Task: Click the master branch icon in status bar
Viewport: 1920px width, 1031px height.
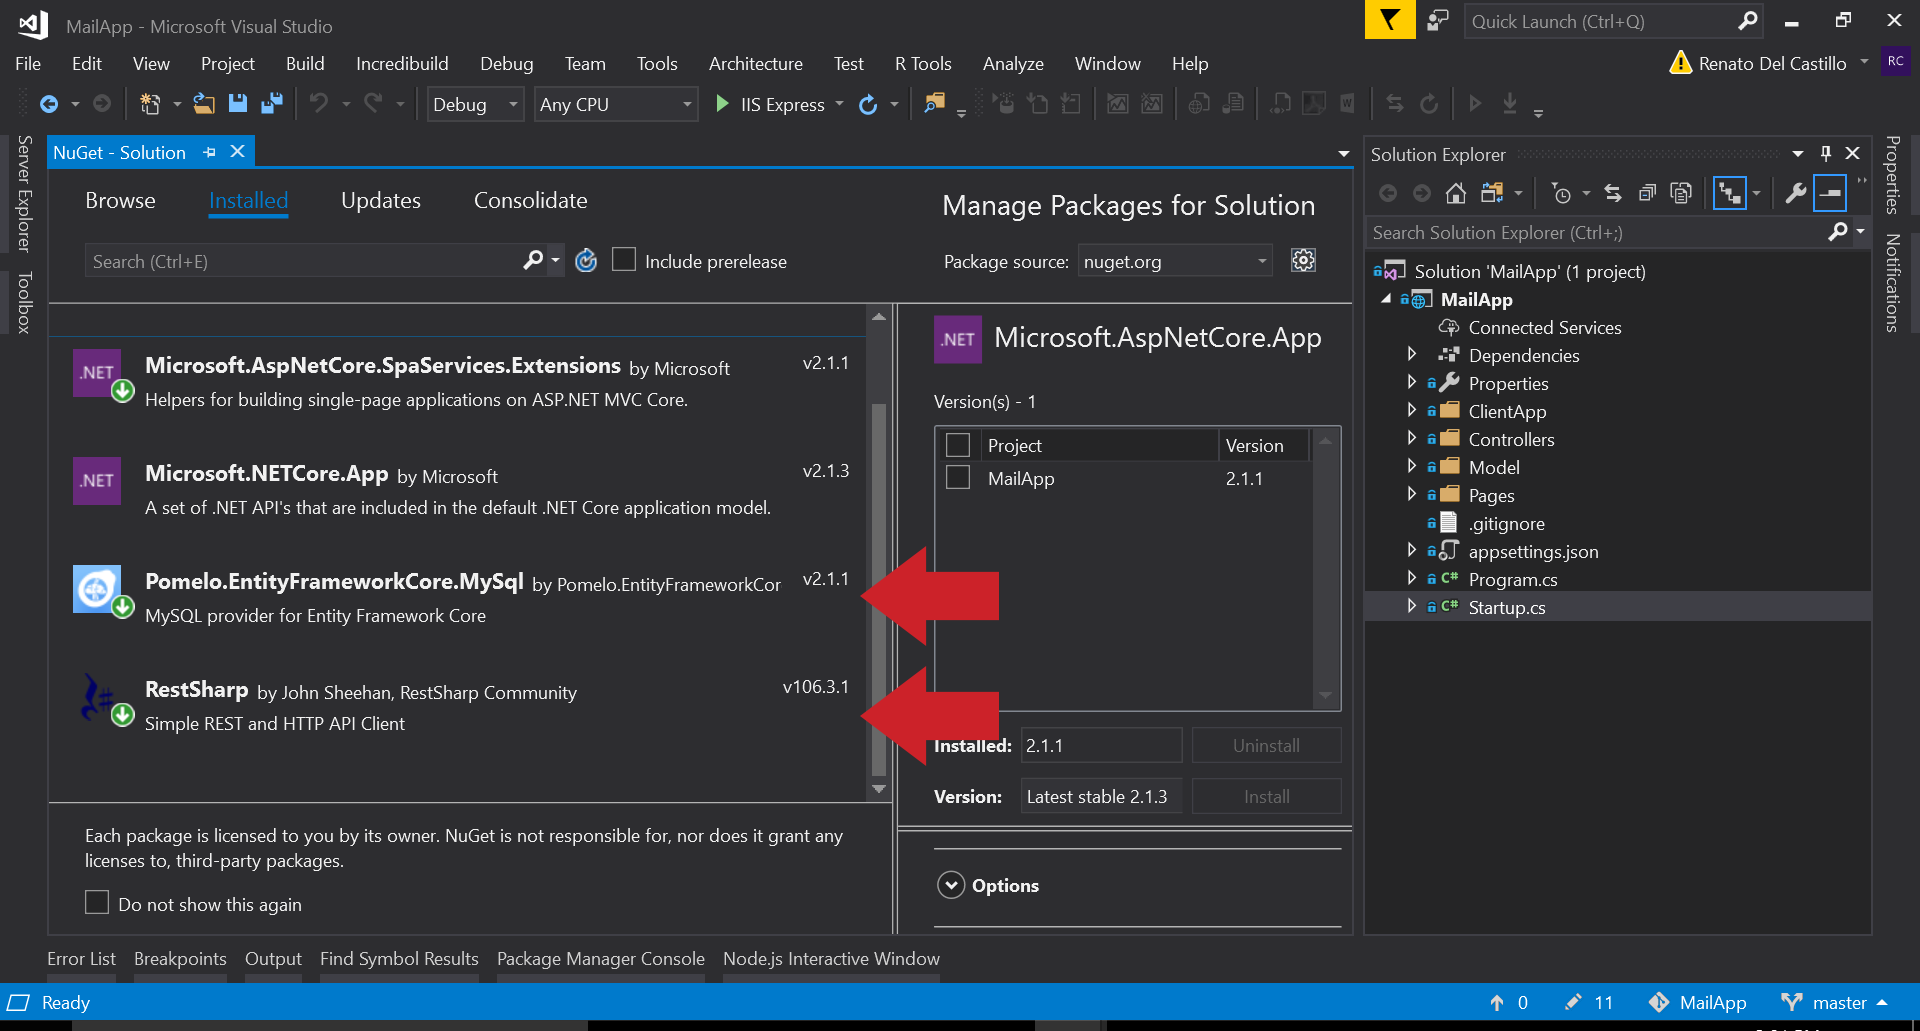Action: click(x=1792, y=1002)
